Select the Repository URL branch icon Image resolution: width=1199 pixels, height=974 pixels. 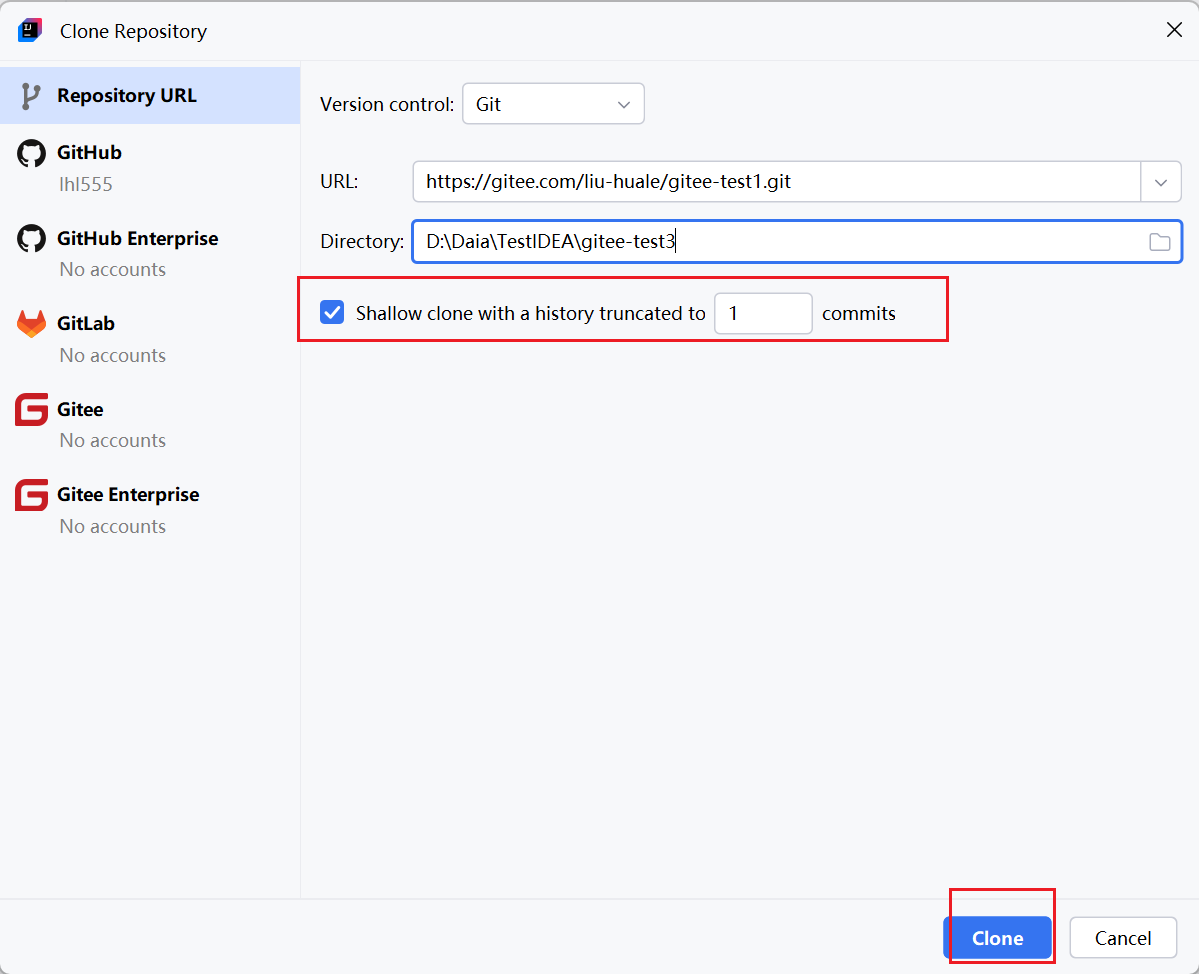point(31,96)
